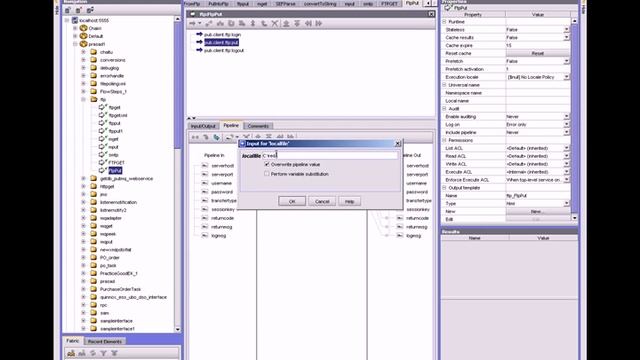
Task: Expand the debuglog folder node
Action: [84, 68]
